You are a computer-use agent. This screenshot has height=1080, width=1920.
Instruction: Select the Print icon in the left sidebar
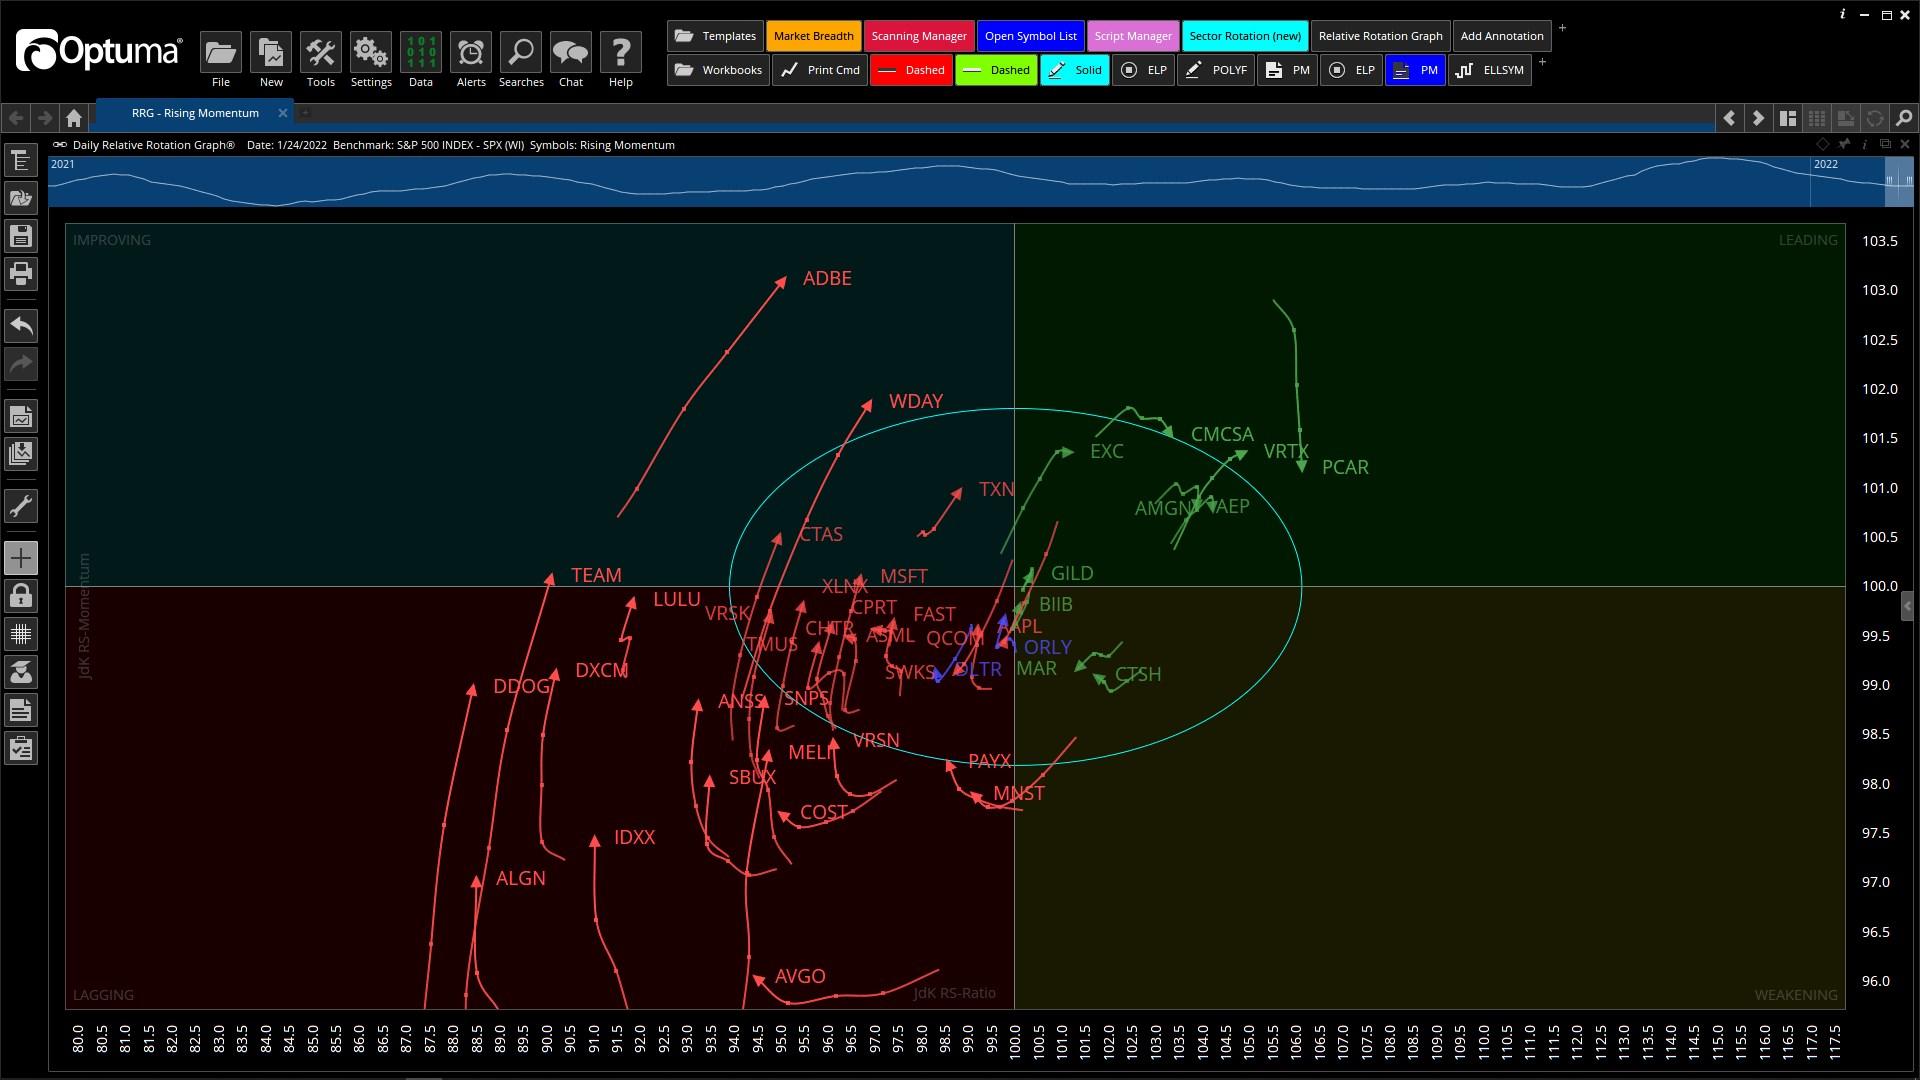point(21,274)
